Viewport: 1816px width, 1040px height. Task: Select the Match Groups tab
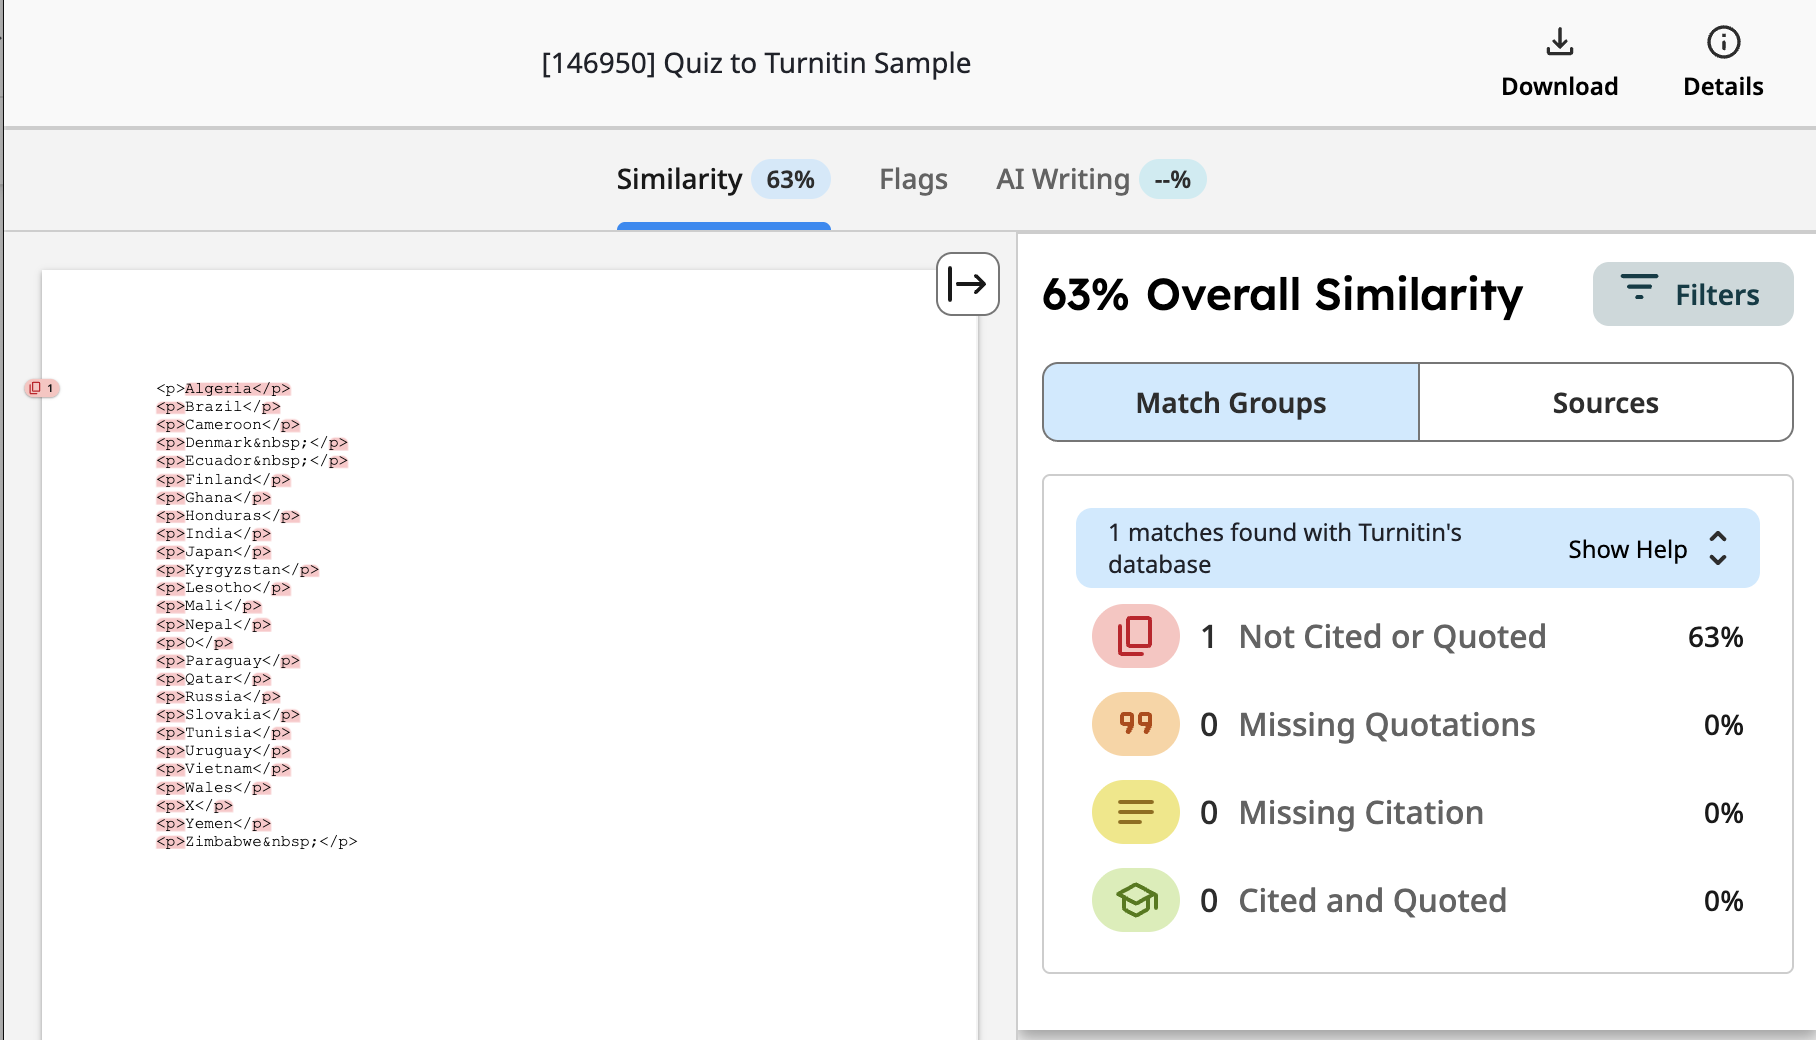pos(1231,402)
